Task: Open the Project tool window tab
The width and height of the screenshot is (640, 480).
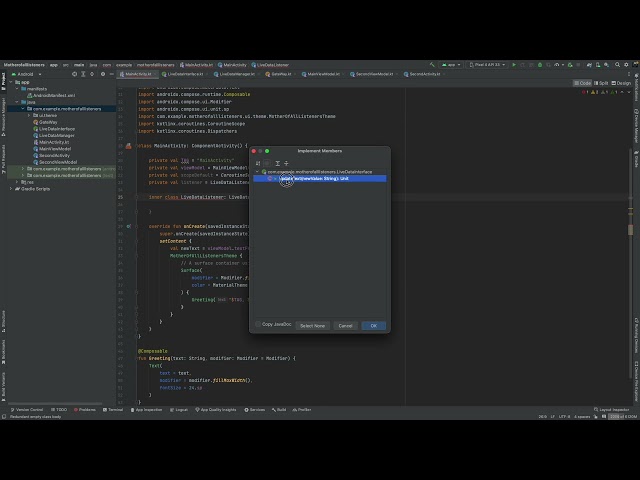Action: [x=3, y=81]
